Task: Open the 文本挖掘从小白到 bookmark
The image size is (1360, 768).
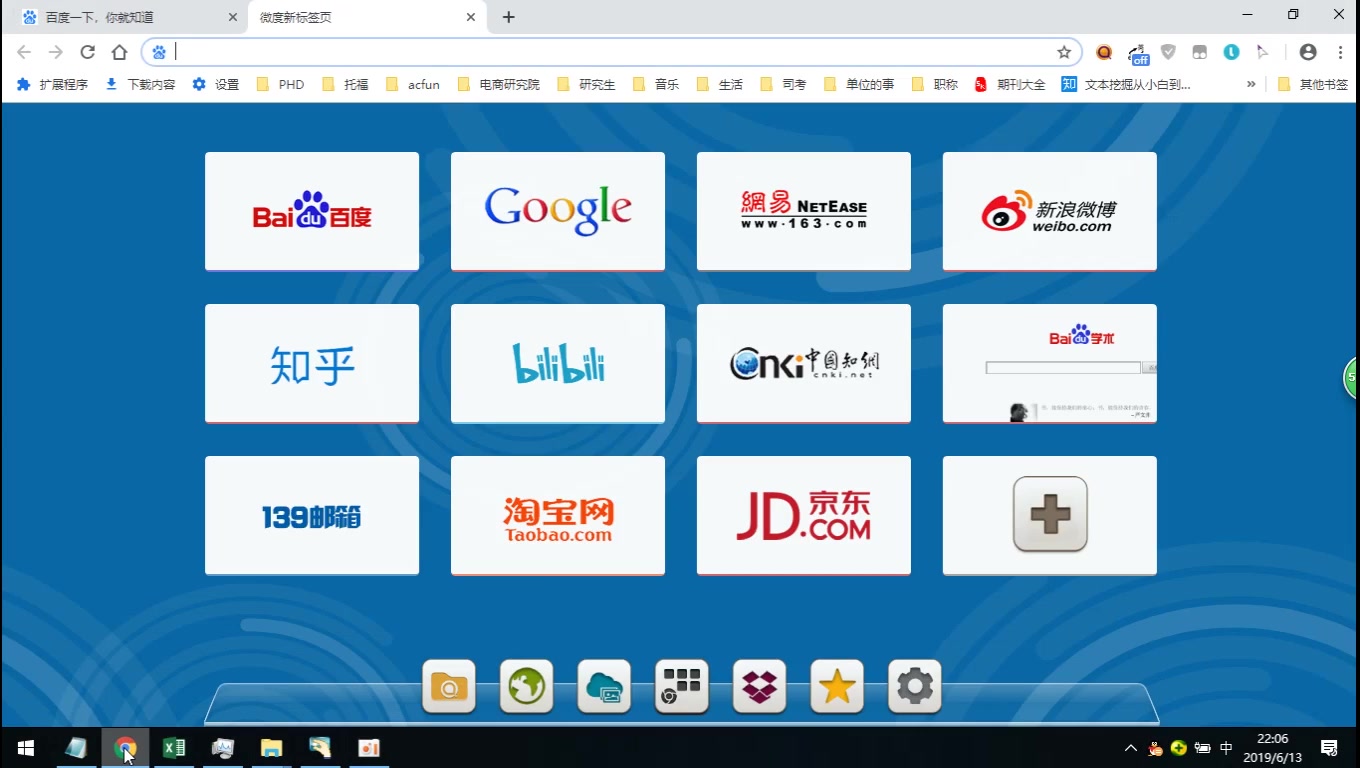Action: [x=1126, y=84]
